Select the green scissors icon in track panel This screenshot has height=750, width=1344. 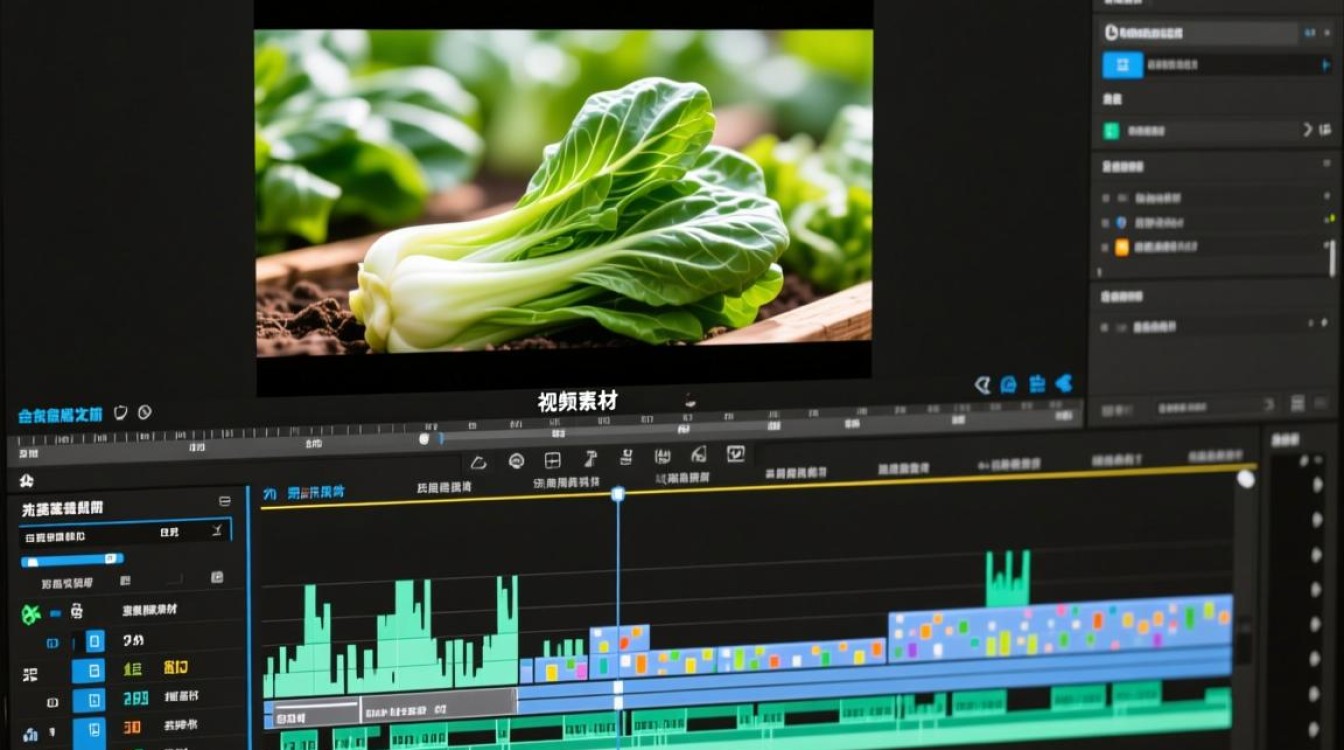(31, 614)
